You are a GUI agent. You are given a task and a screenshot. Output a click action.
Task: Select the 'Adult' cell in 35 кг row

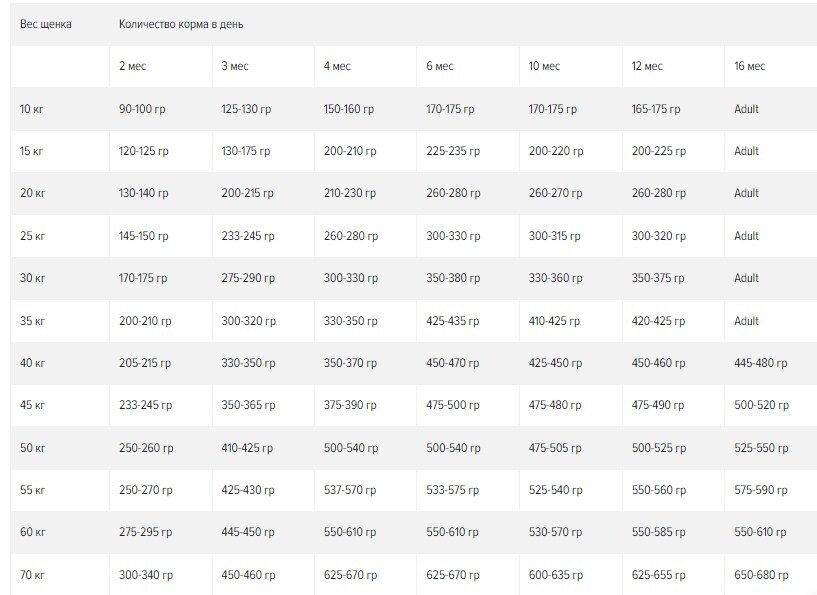point(746,320)
